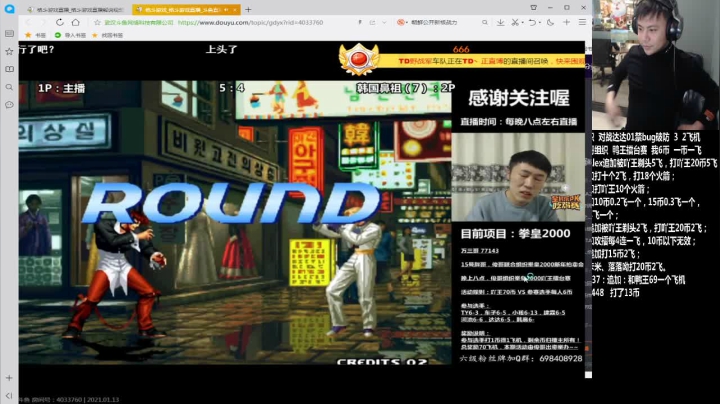Image resolution: width=720 pixels, height=404 pixels.
Task: Click the red medal badge icon above the stream
Action: click(x=359, y=60)
